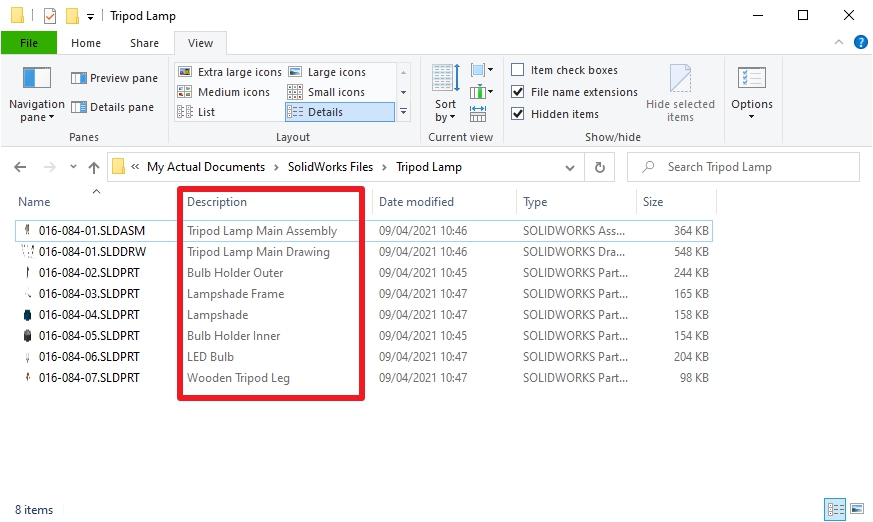Toggle the Details pane

[112, 107]
